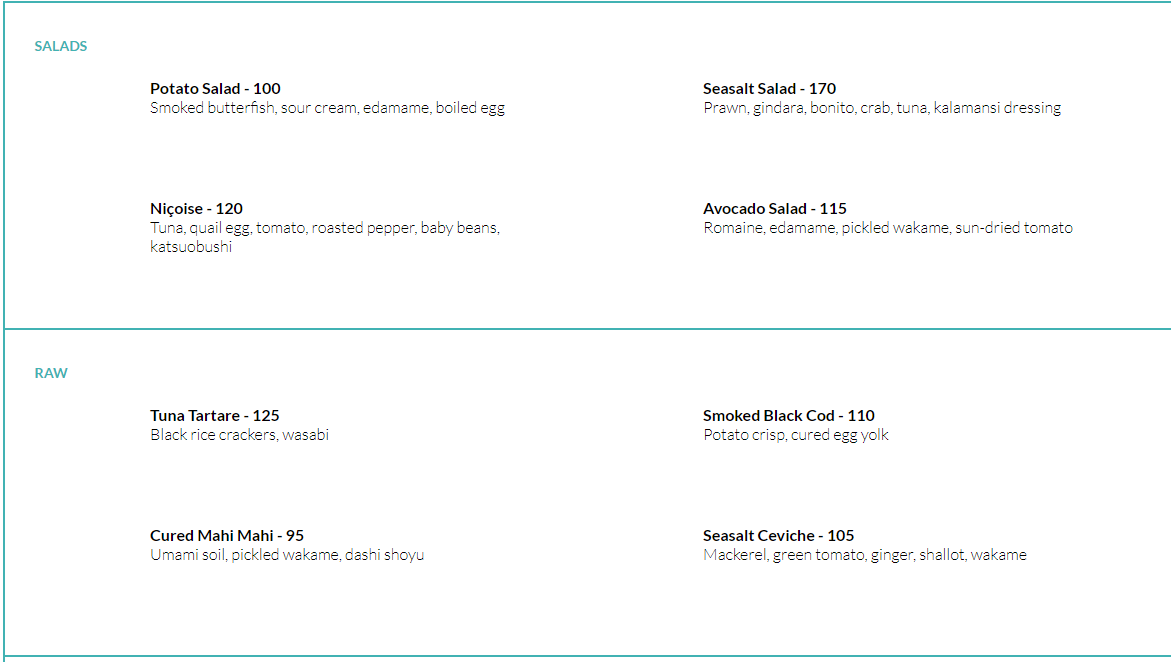
Task: Click the SALADS section heading
Action: pos(60,46)
